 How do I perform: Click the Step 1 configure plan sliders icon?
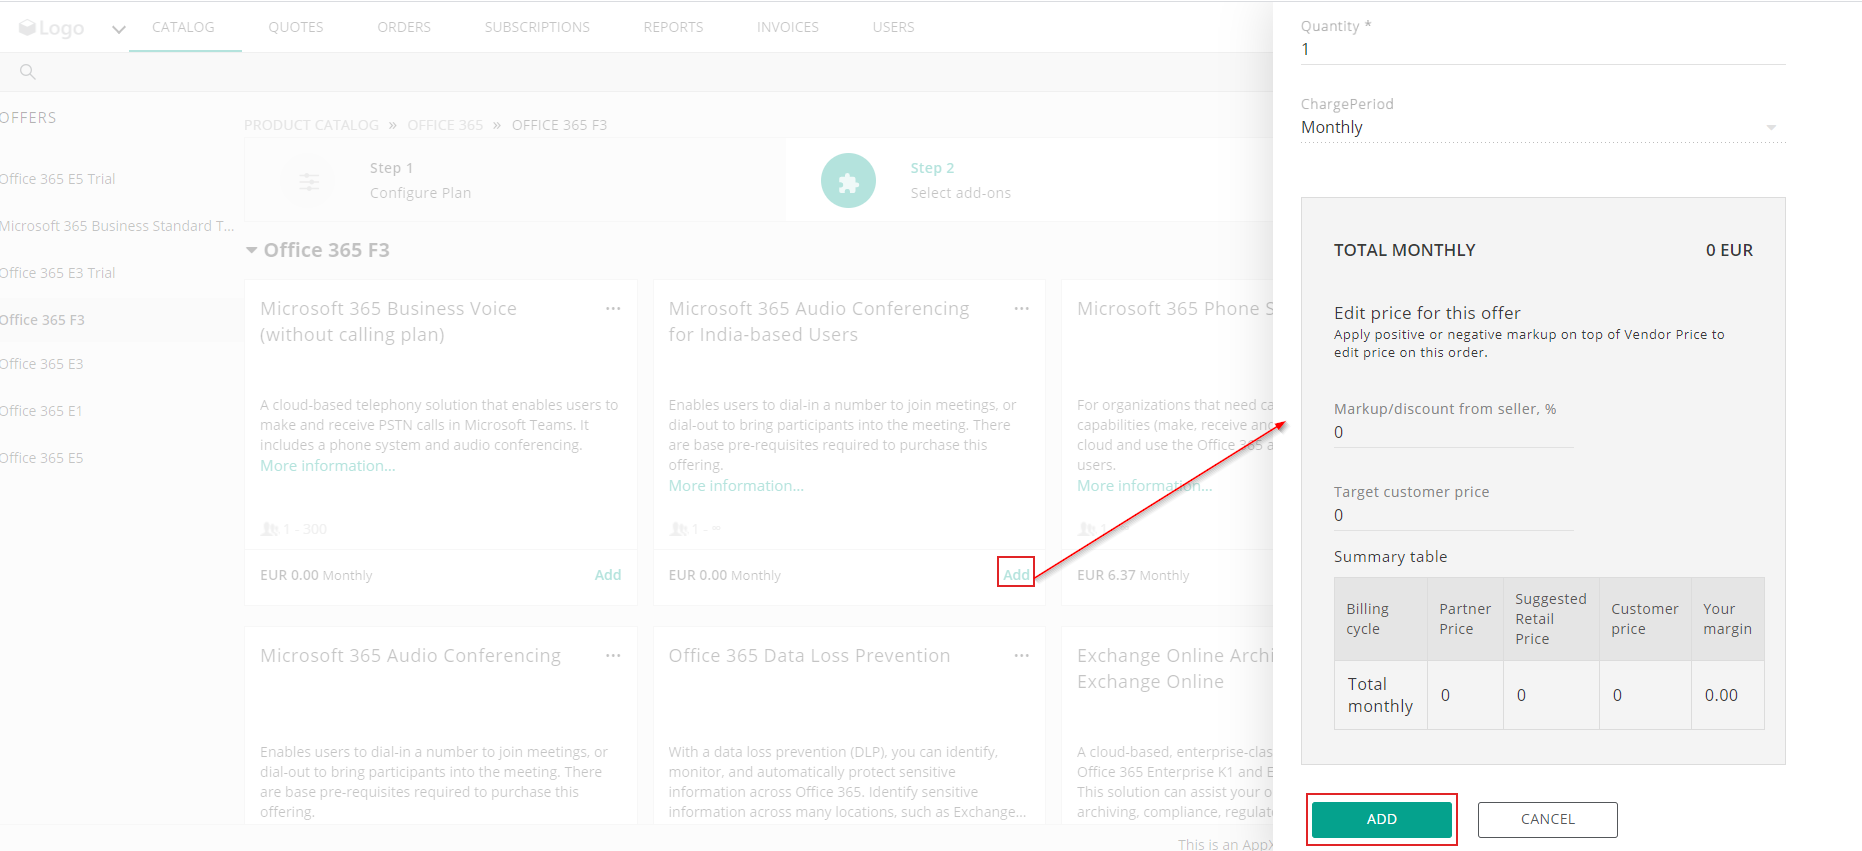pos(309,181)
